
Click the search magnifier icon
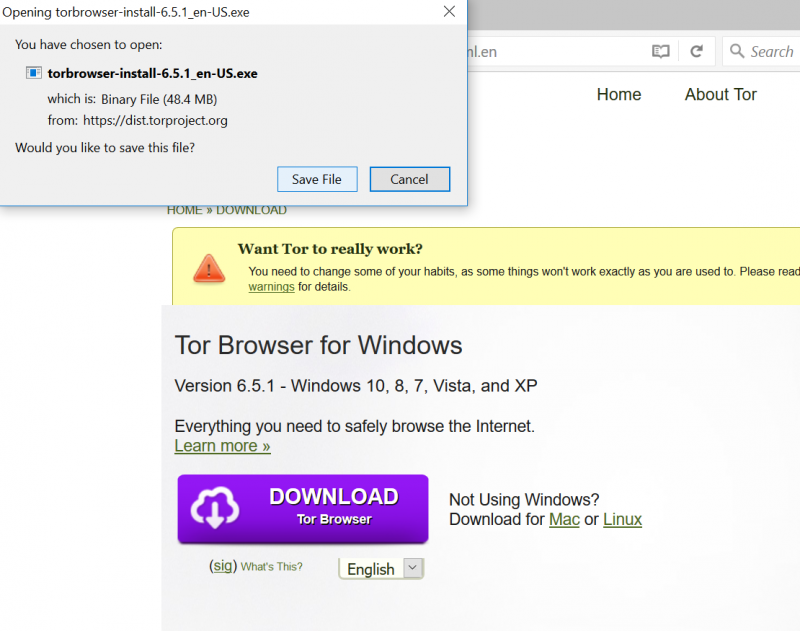point(737,51)
